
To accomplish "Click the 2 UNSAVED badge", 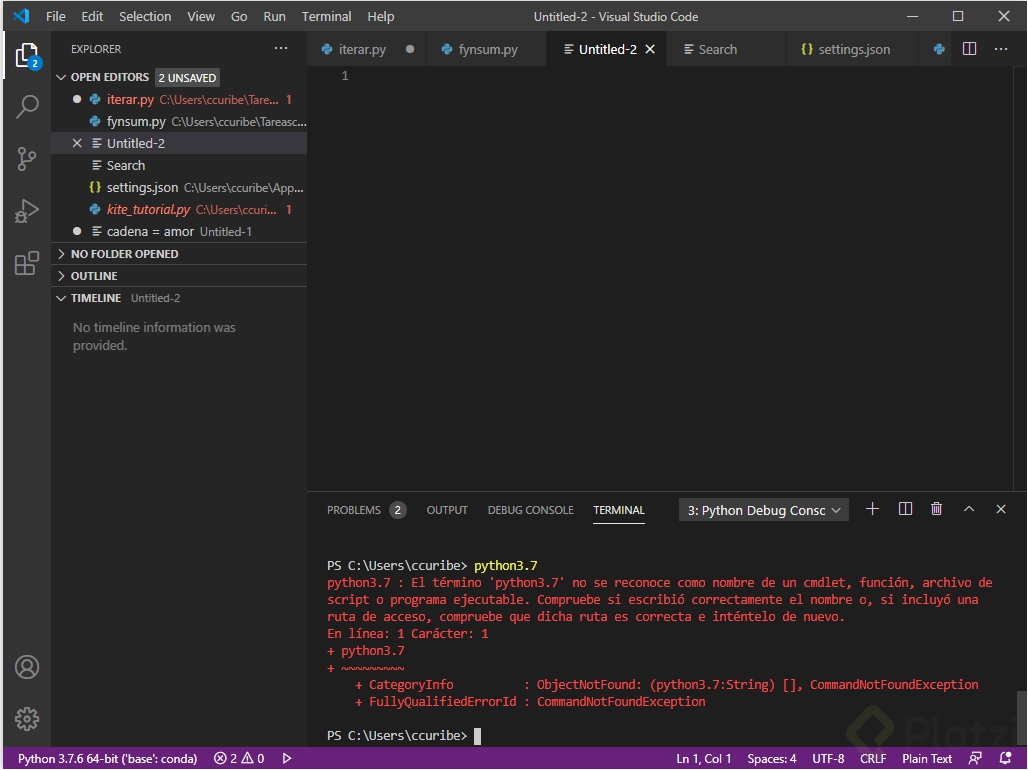I will pyautogui.click(x=187, y=77).
